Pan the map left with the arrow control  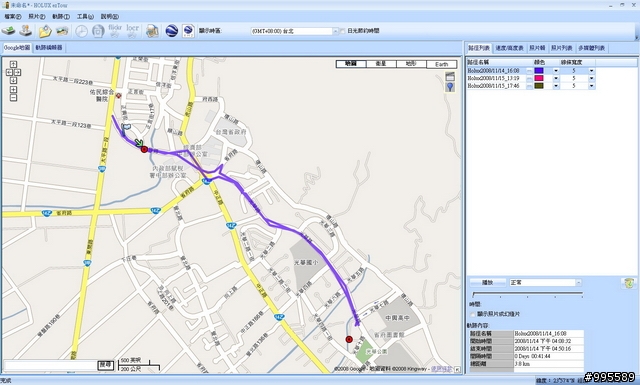tap(9, 72)
